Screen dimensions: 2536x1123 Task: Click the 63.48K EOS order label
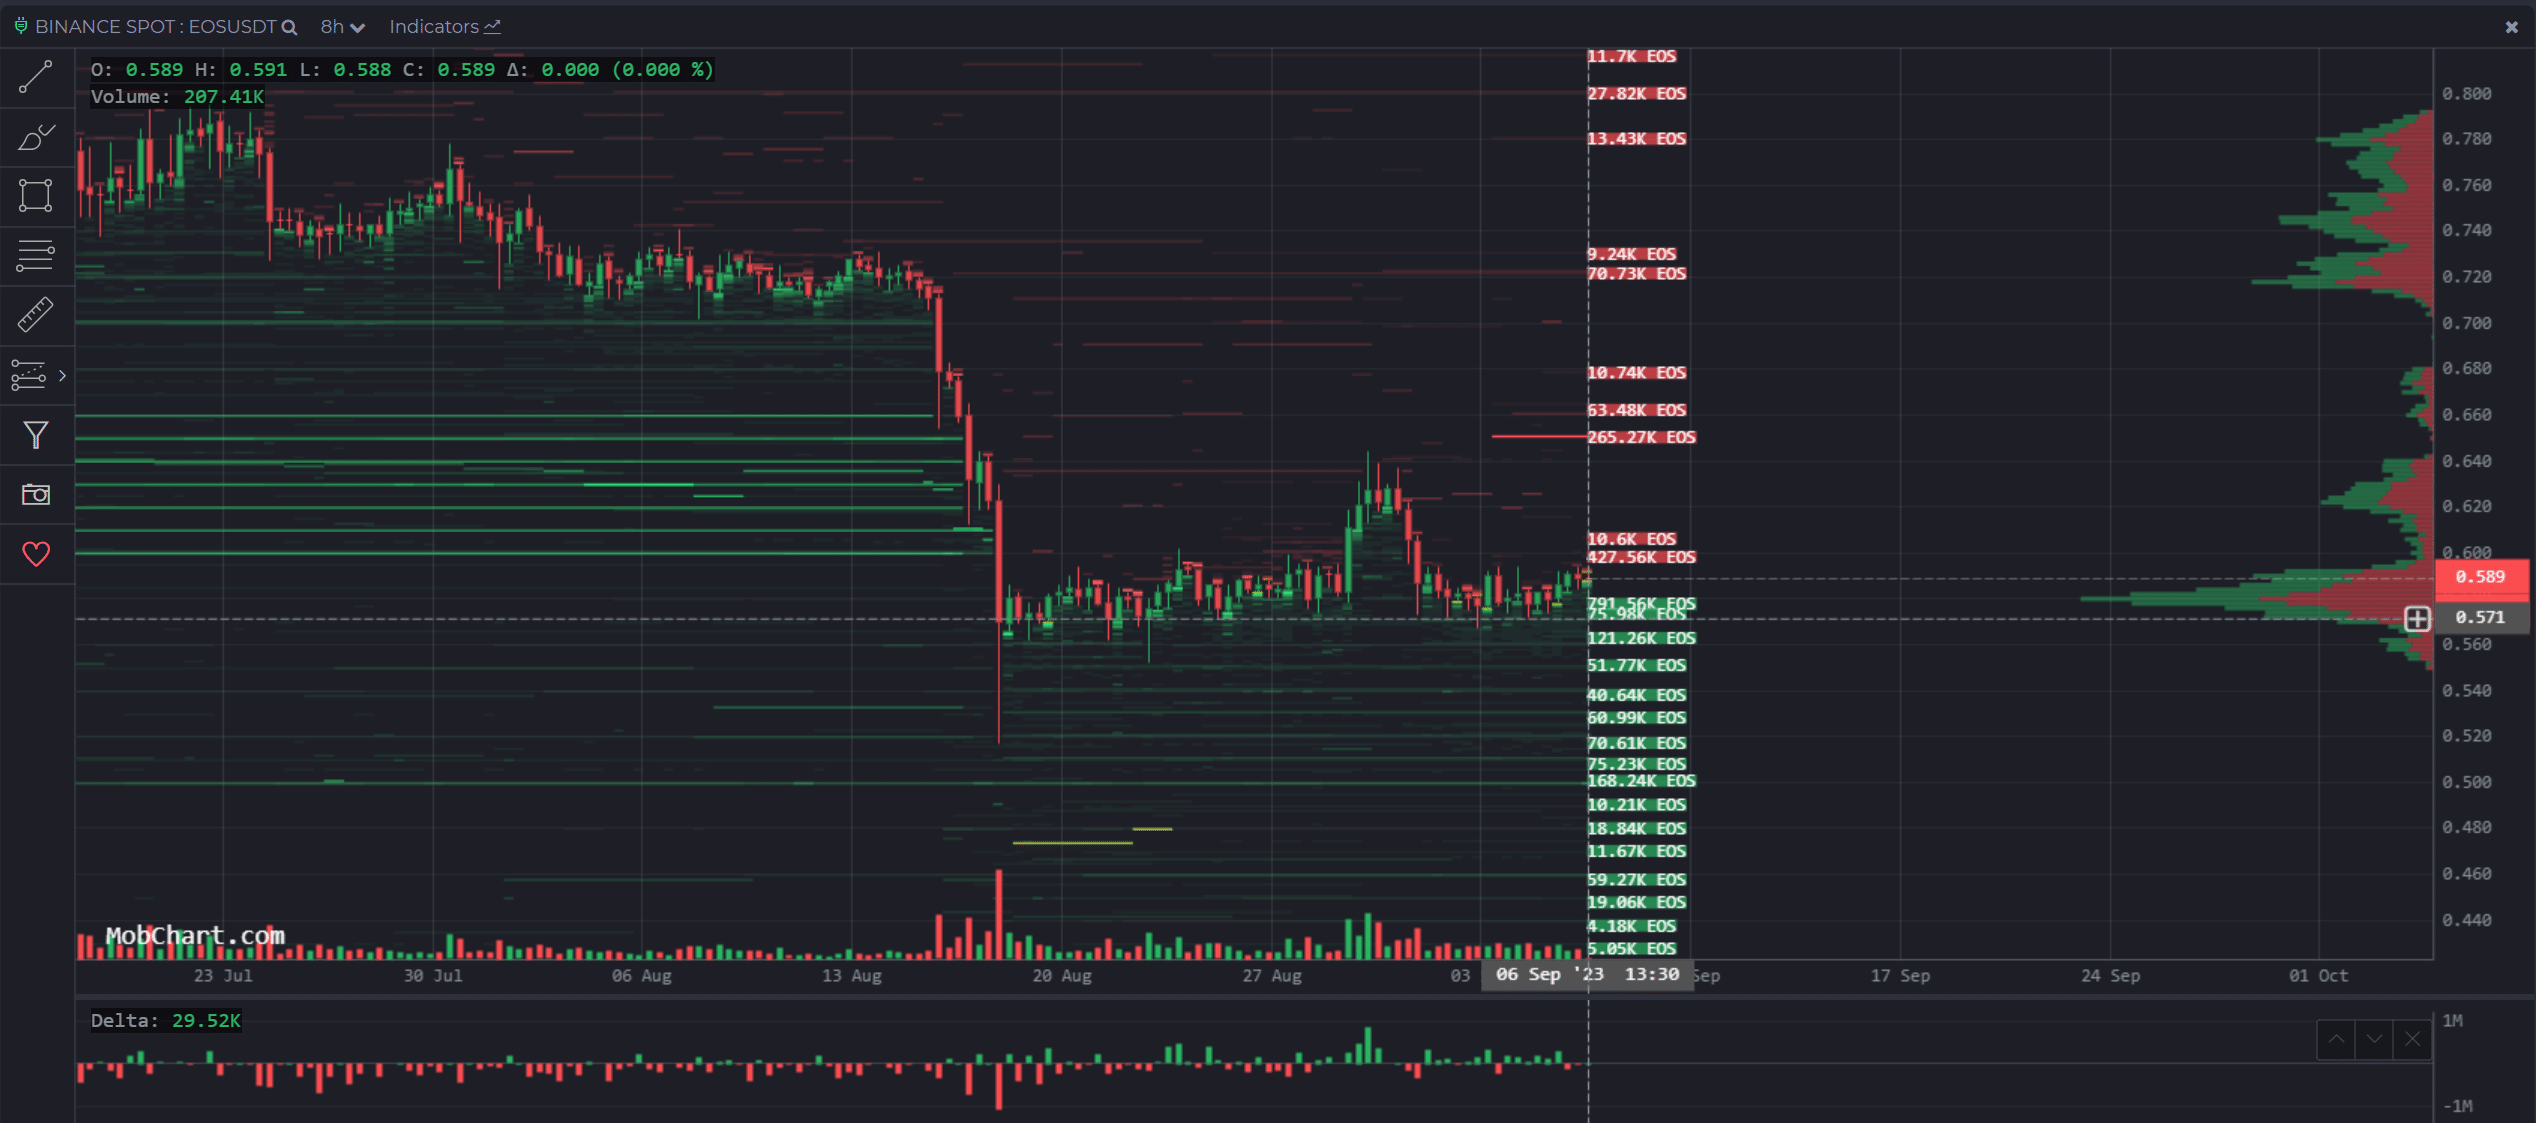[x=1636, y=410]
